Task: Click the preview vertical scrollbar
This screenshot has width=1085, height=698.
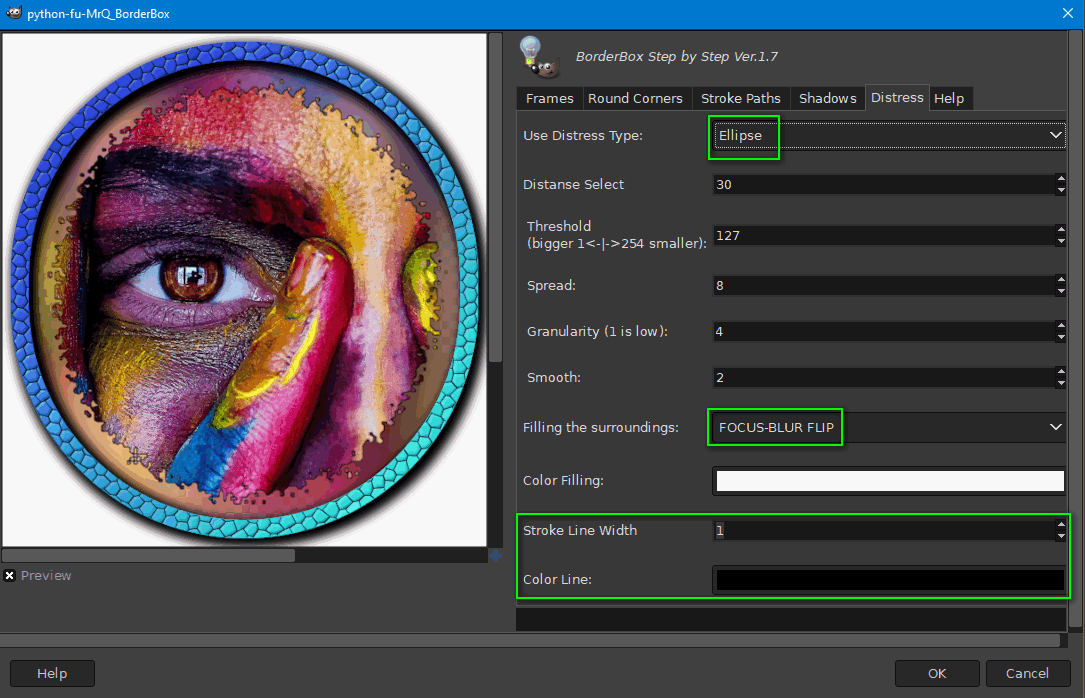Action: click(495, 197)
